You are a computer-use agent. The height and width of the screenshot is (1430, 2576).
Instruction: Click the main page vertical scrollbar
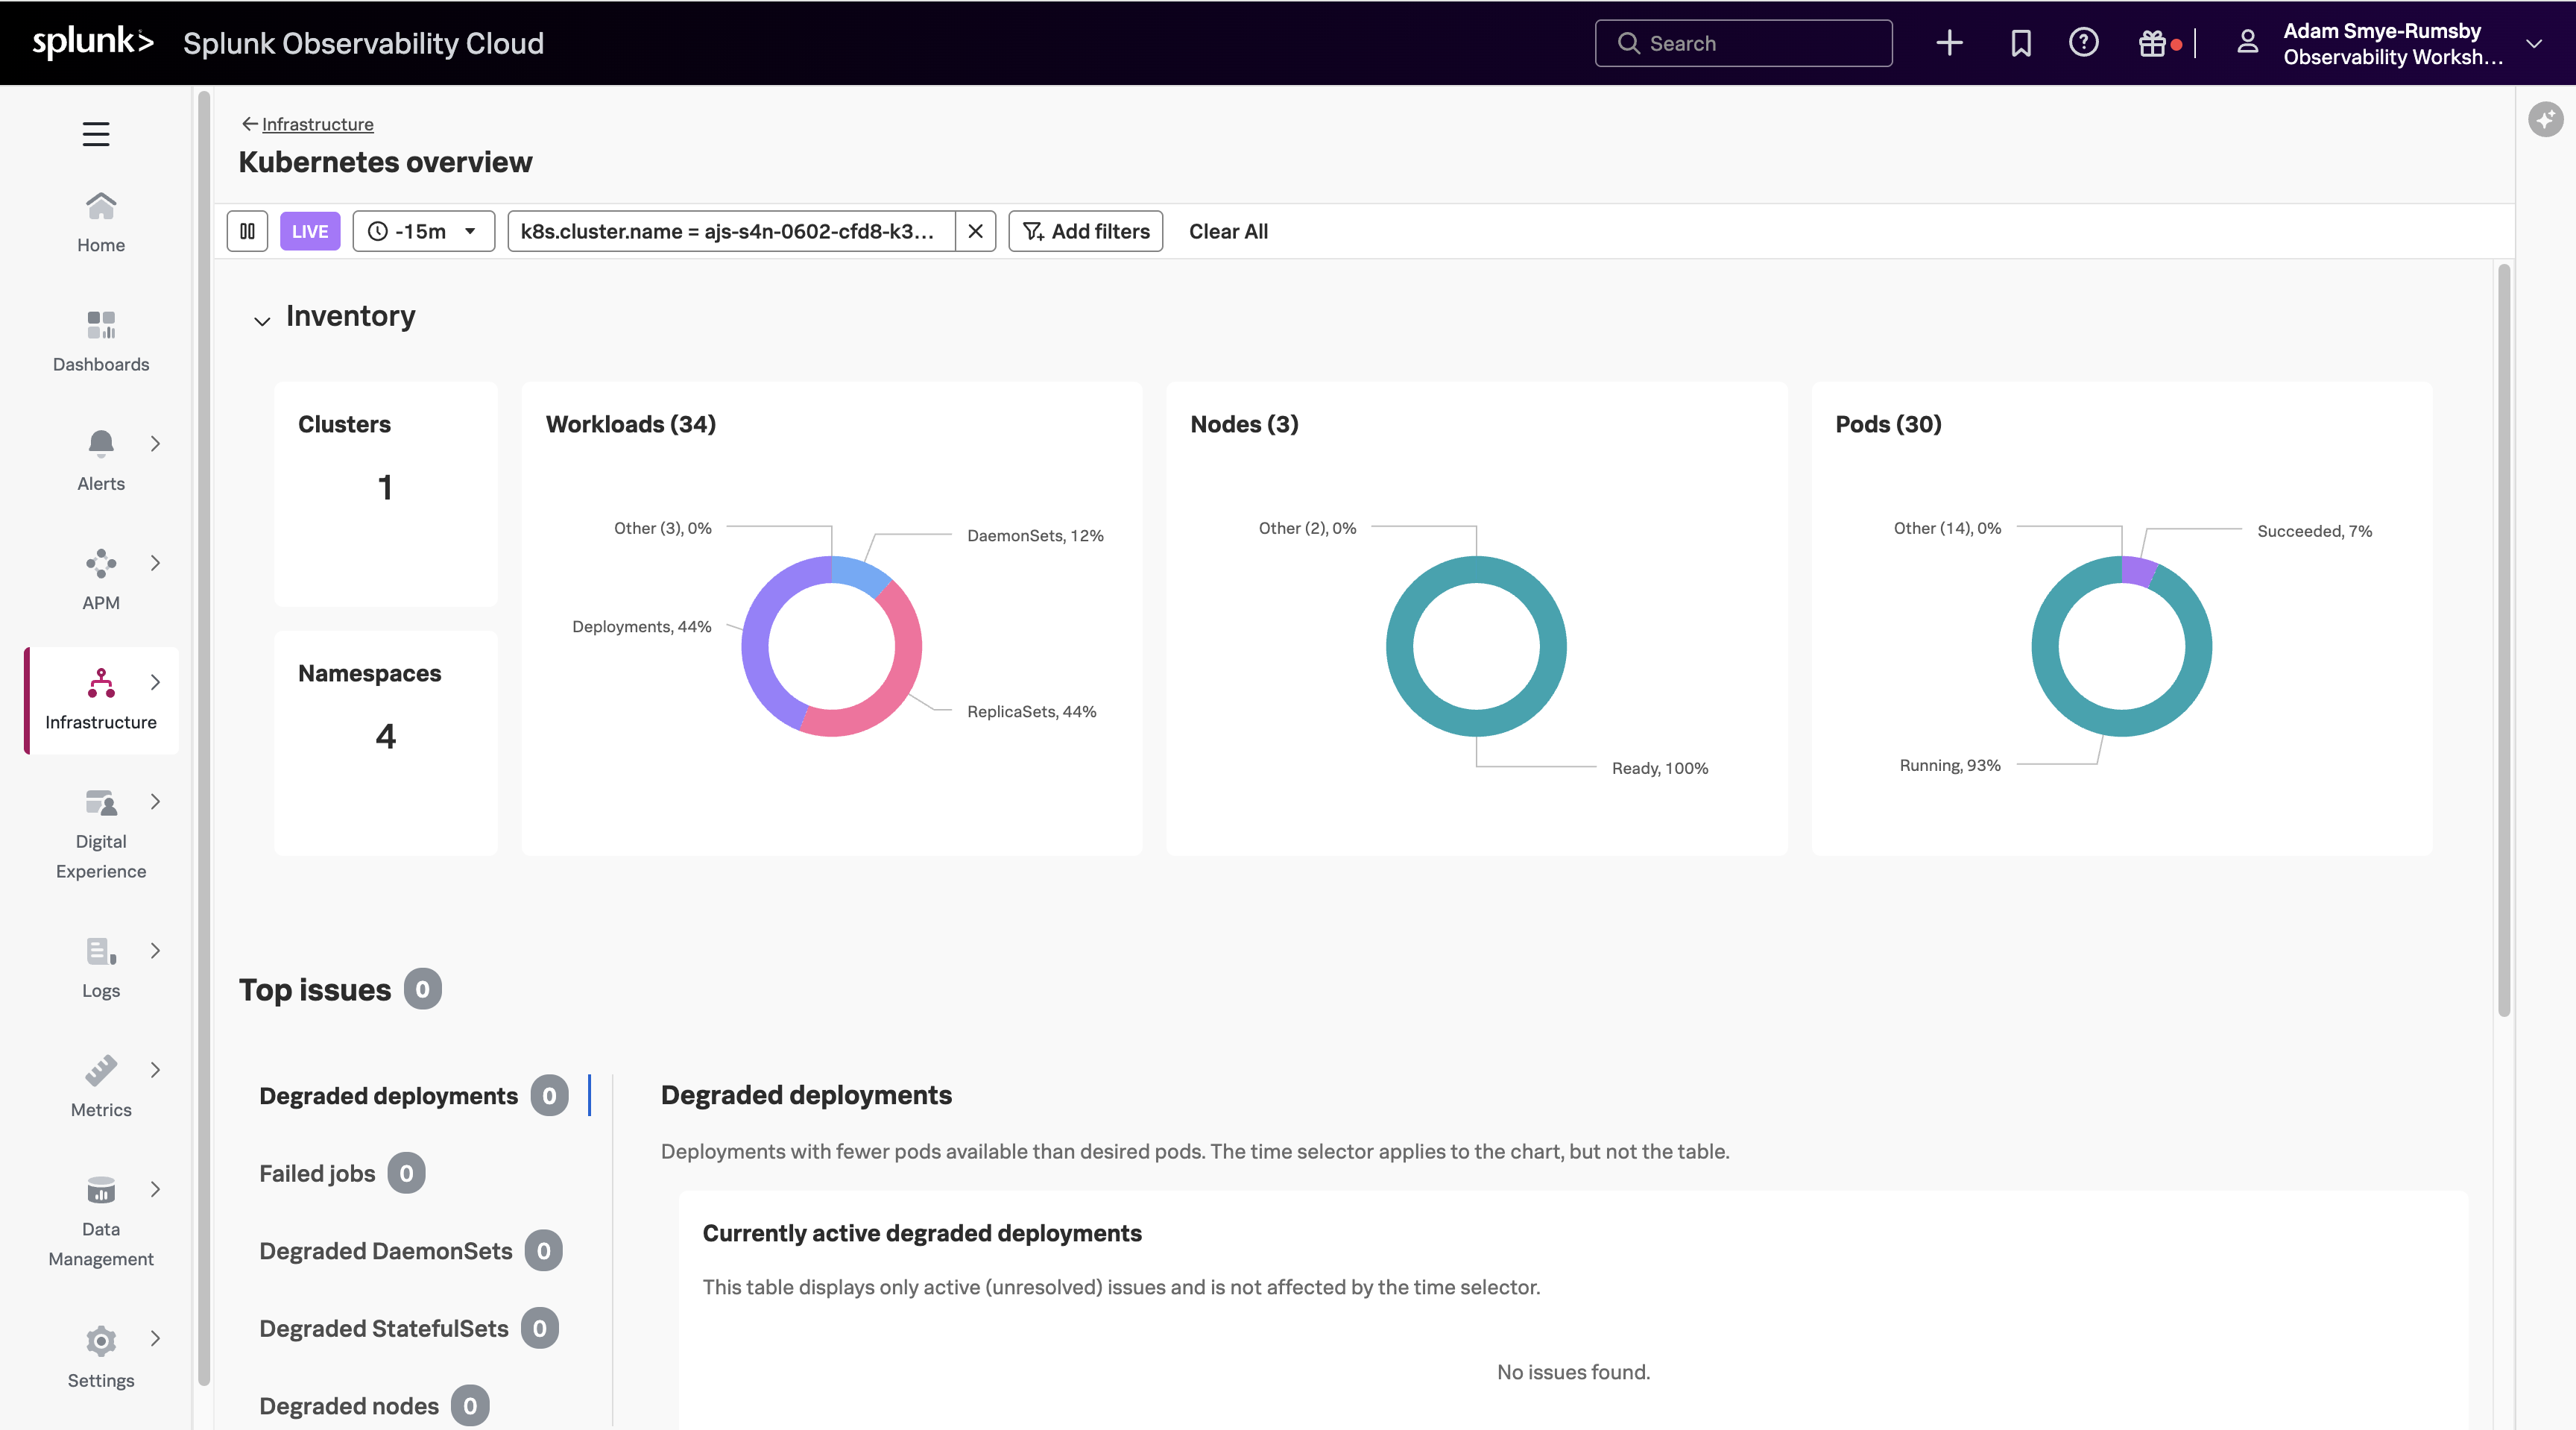pos(2504,640)
